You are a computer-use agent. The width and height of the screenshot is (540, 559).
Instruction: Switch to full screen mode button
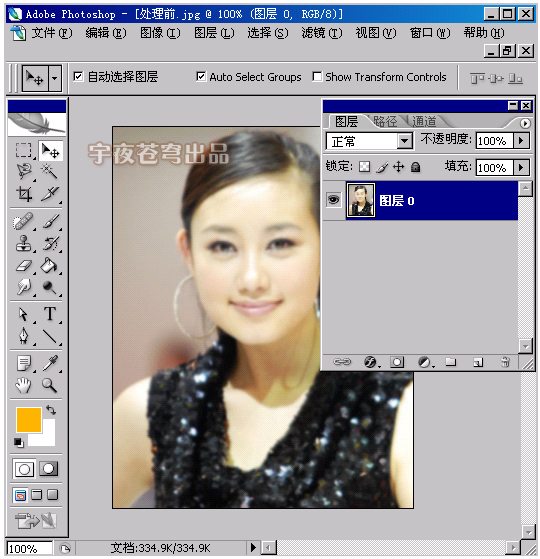(x=52, y=495)
